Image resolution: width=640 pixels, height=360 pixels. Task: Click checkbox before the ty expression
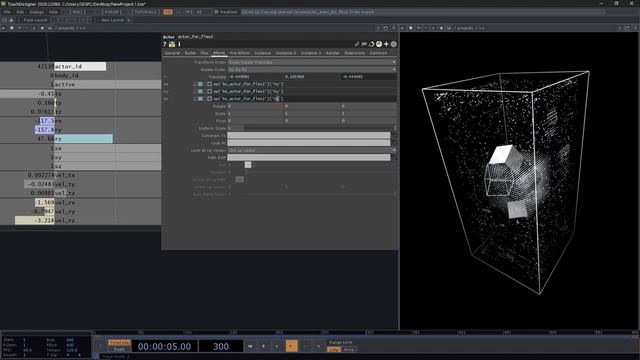209,91
